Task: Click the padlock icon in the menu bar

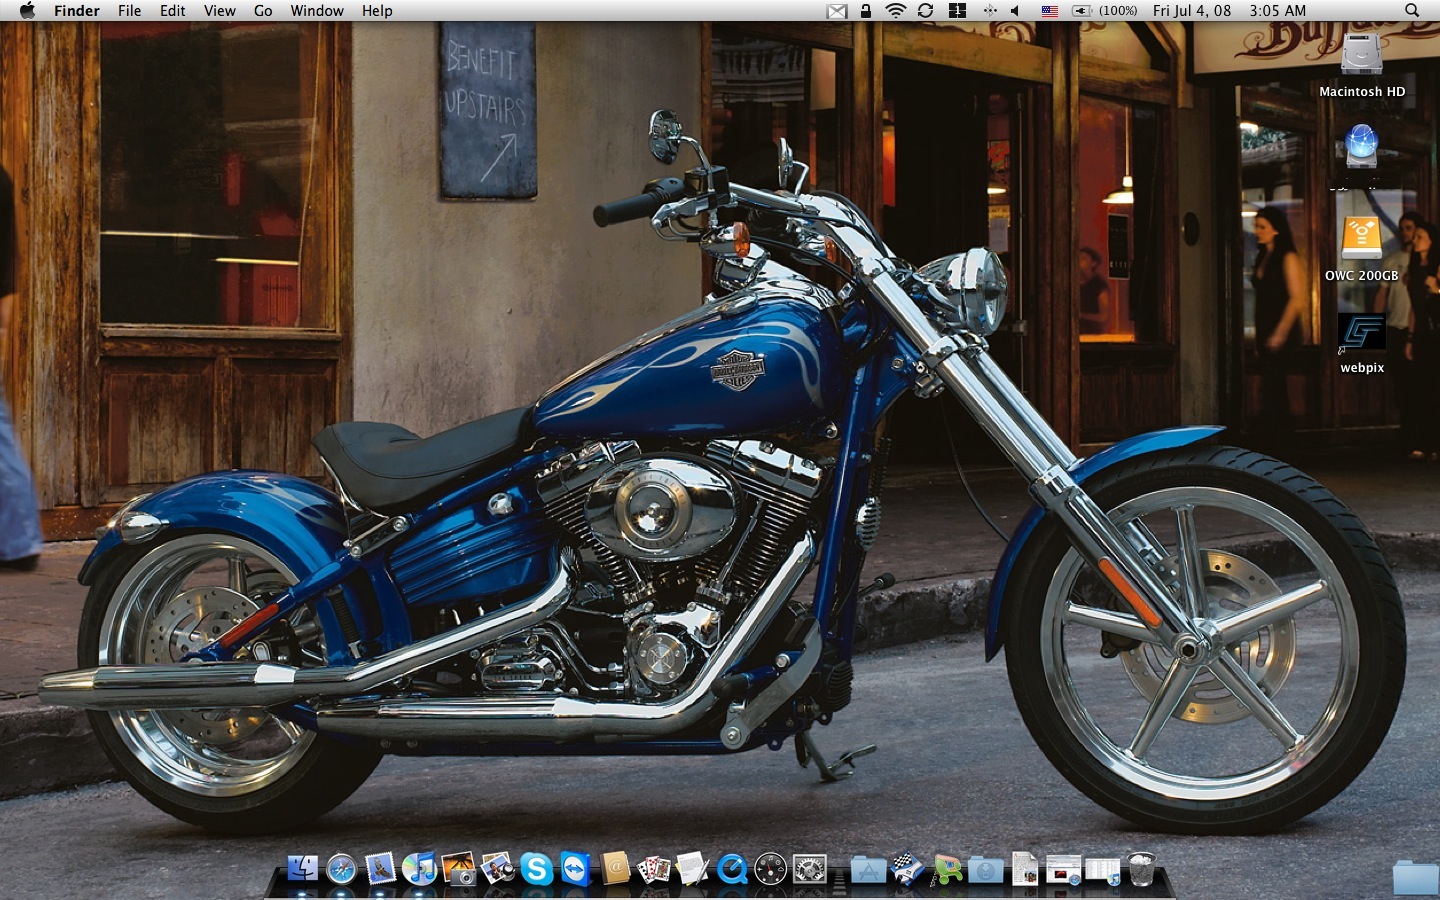Action: (866, 10)
